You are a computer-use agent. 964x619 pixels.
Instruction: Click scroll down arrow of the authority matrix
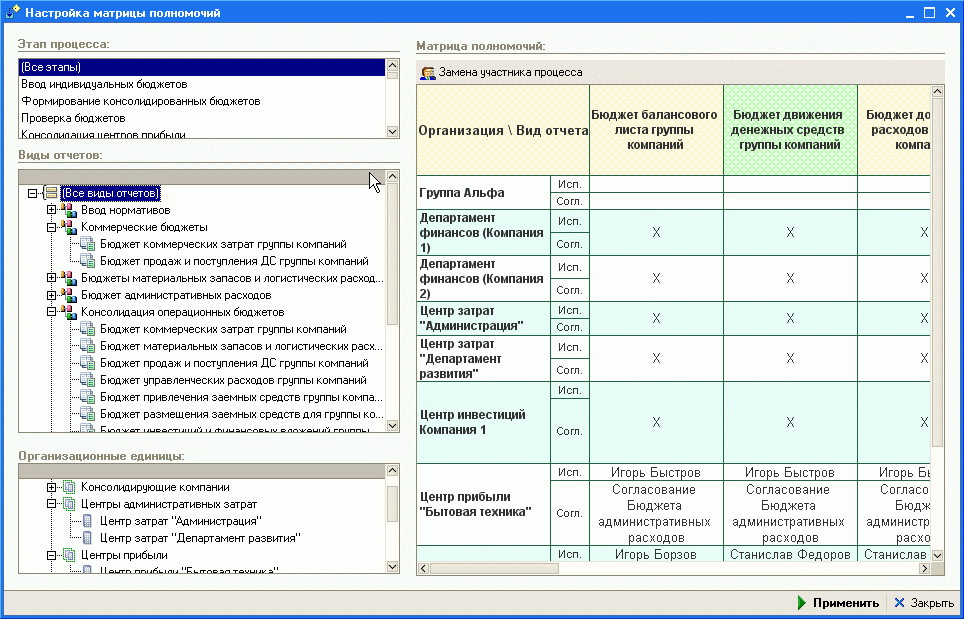(x=937, y=555)
